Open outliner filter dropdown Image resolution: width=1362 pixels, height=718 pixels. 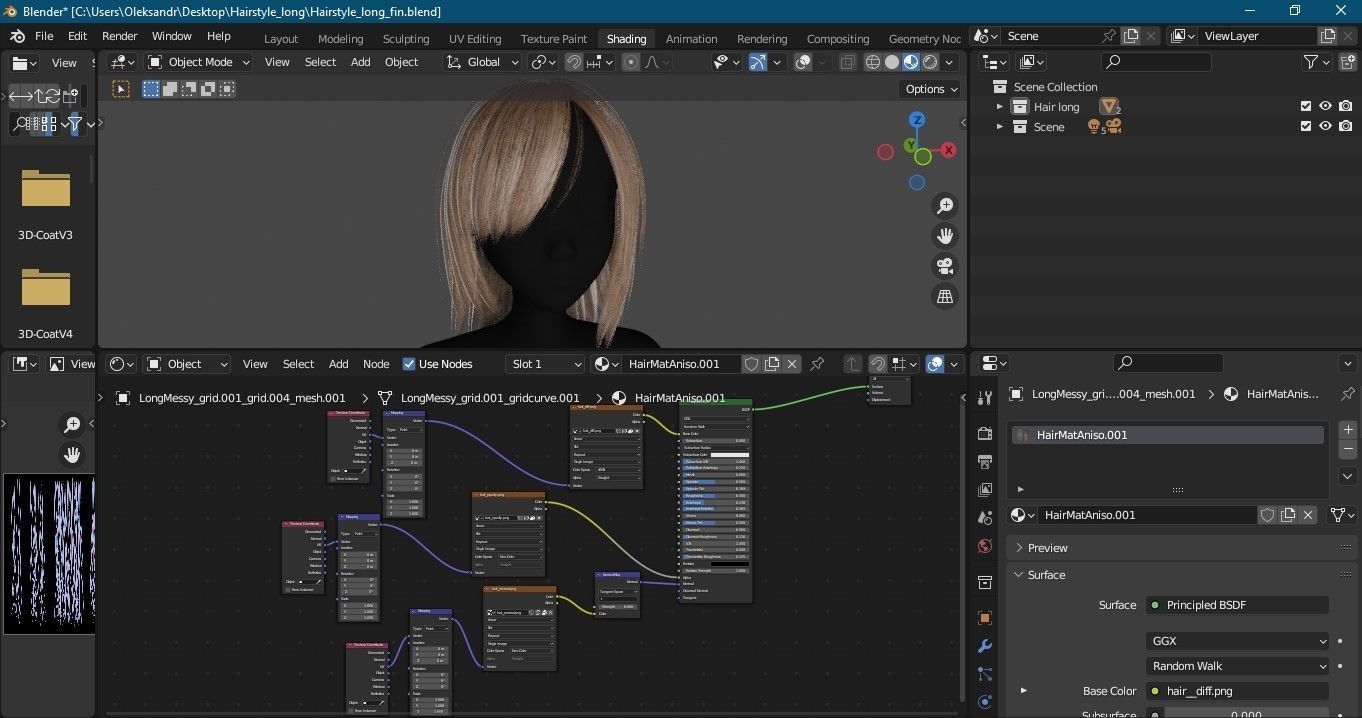coord(1317,62)
